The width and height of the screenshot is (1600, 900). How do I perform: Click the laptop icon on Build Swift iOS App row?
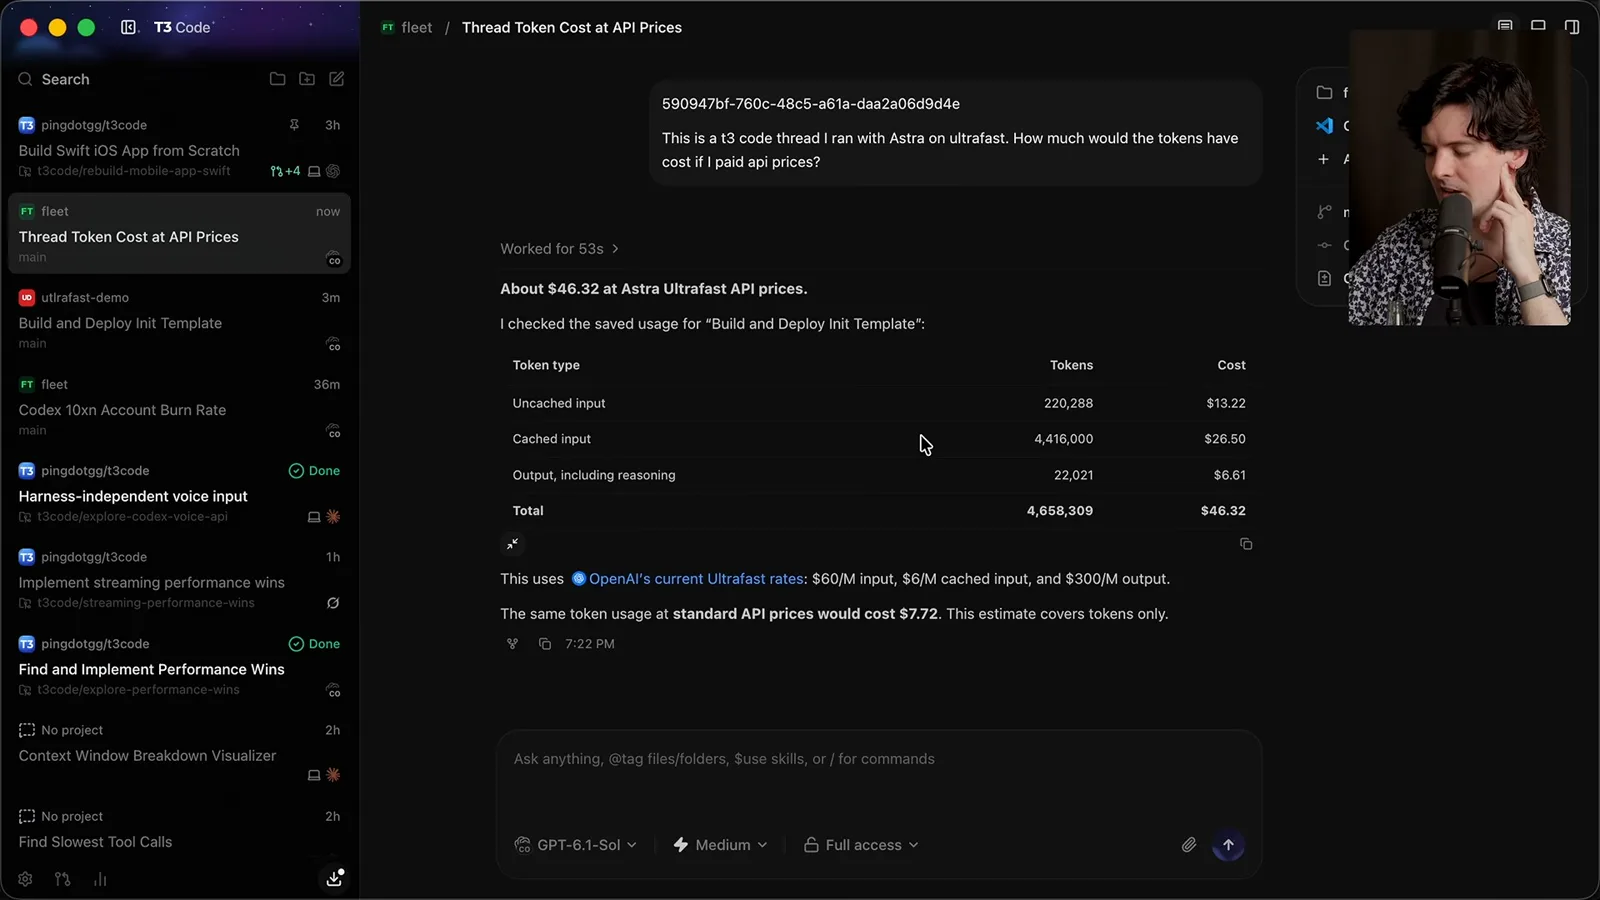point(314,171)
